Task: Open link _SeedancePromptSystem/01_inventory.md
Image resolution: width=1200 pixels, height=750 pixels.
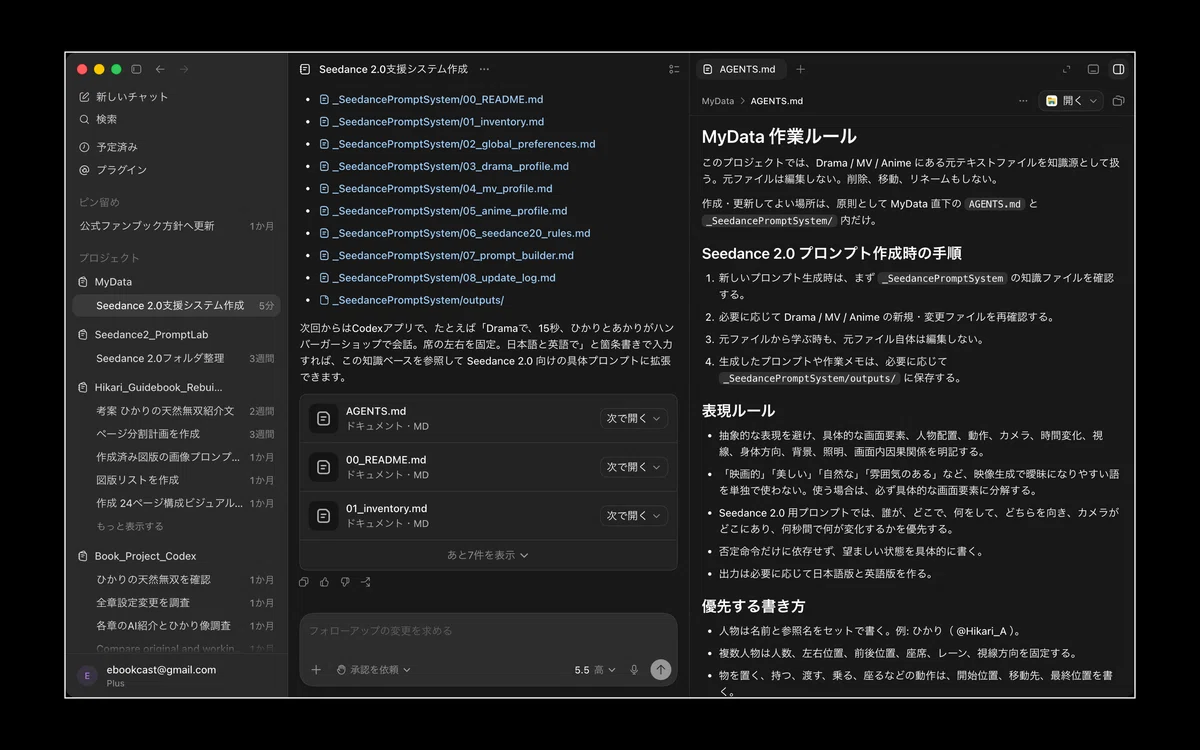Action: [437, 122]
